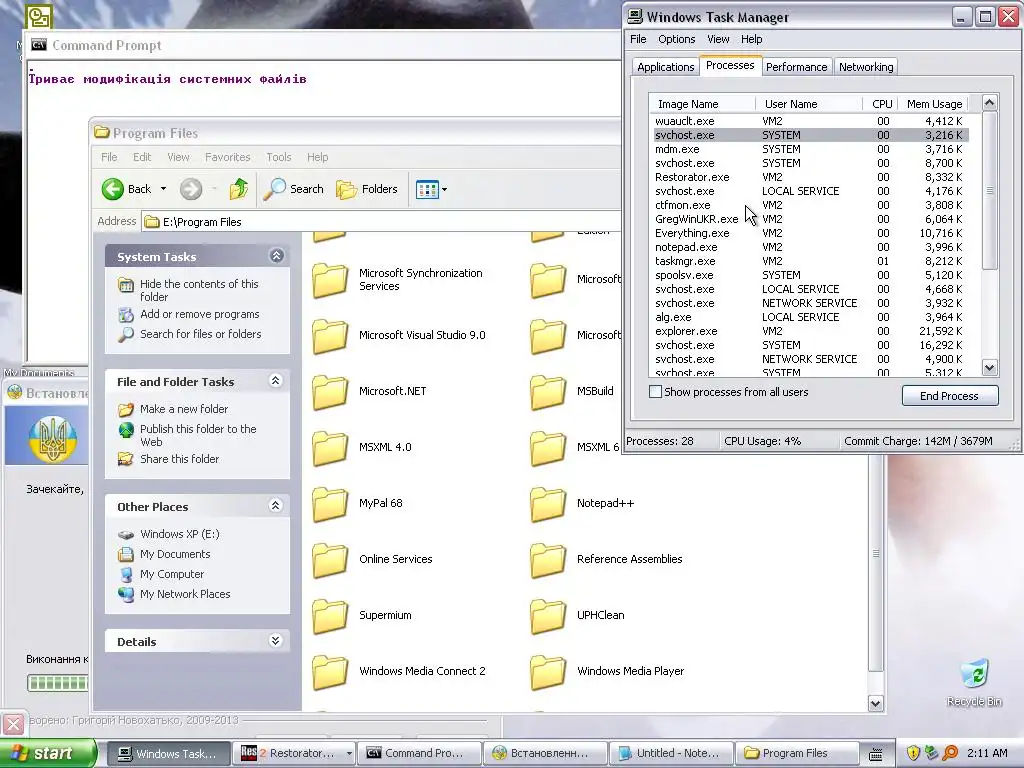Click the Up folder icon in Explorer toolbar
The image size is (1024, 768).
coord(238,189)
